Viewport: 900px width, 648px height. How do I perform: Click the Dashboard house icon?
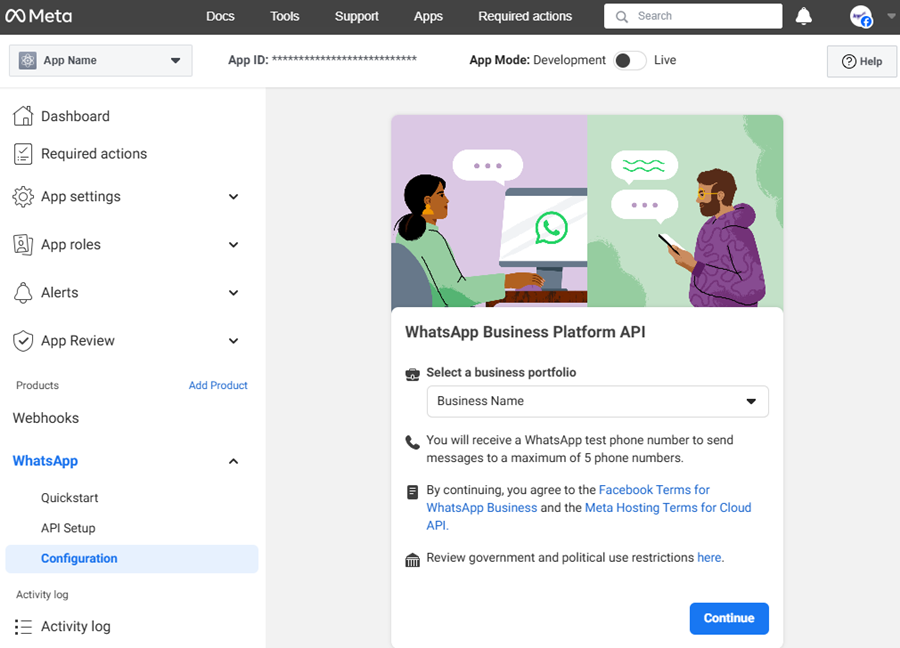click(x=23, y=116)
